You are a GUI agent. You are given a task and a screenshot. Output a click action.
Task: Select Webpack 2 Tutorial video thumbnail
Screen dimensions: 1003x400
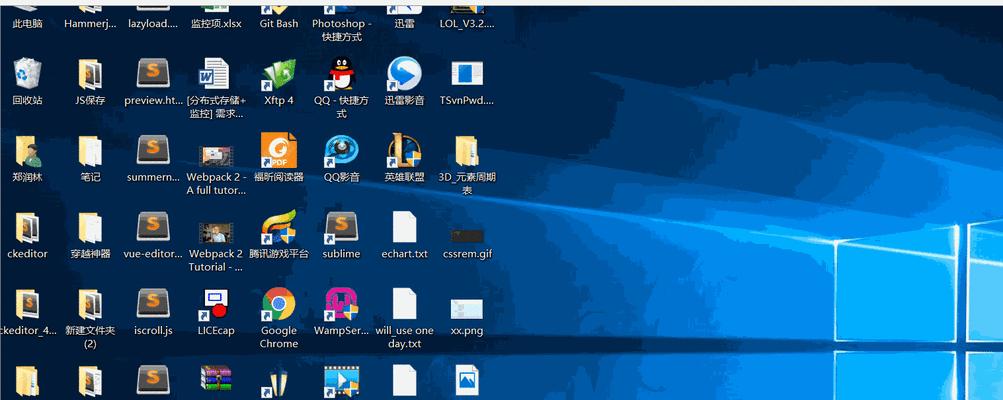[216, 233]
